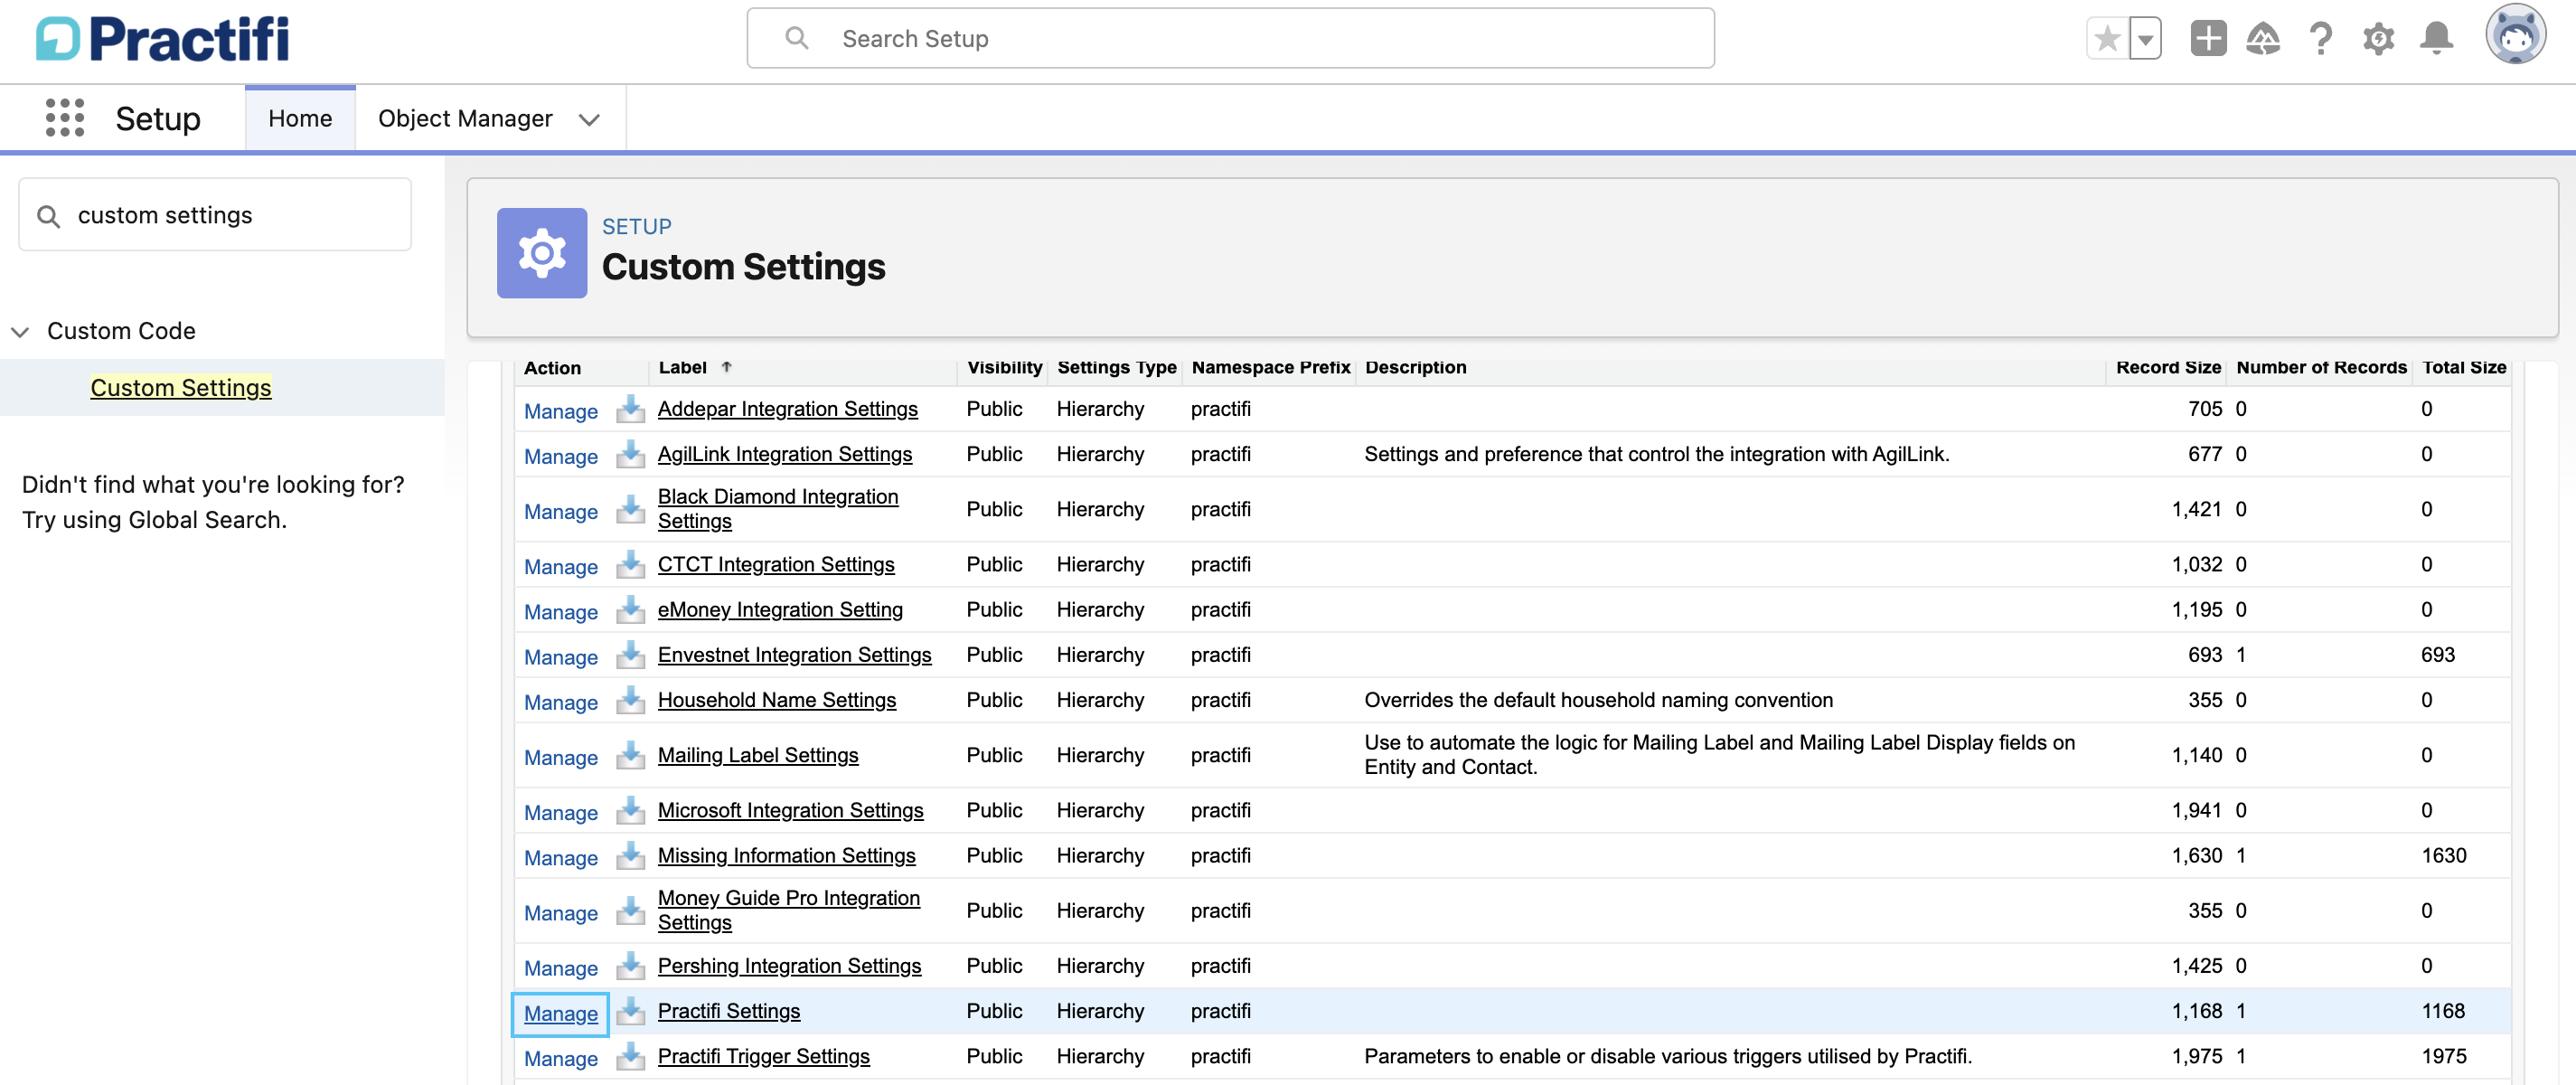Open Microsoft Integration Settings label link

[x=790, y=810]
